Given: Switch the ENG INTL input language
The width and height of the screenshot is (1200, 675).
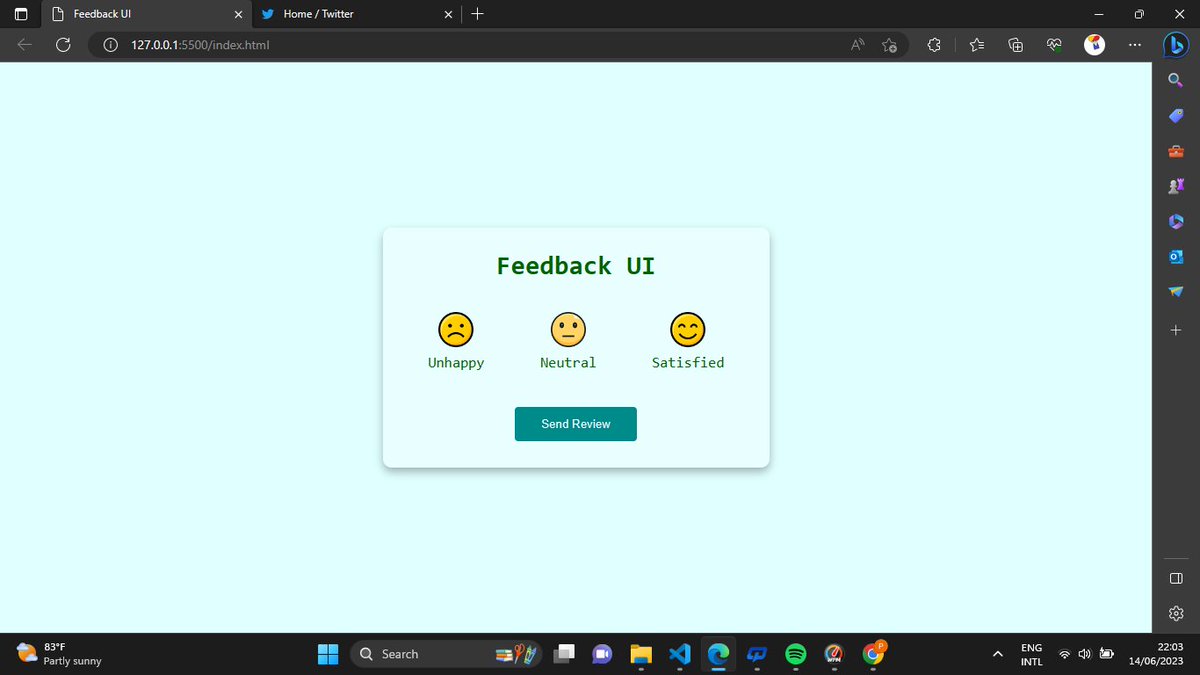Looking at the screenshot, I should point(1032,654).
